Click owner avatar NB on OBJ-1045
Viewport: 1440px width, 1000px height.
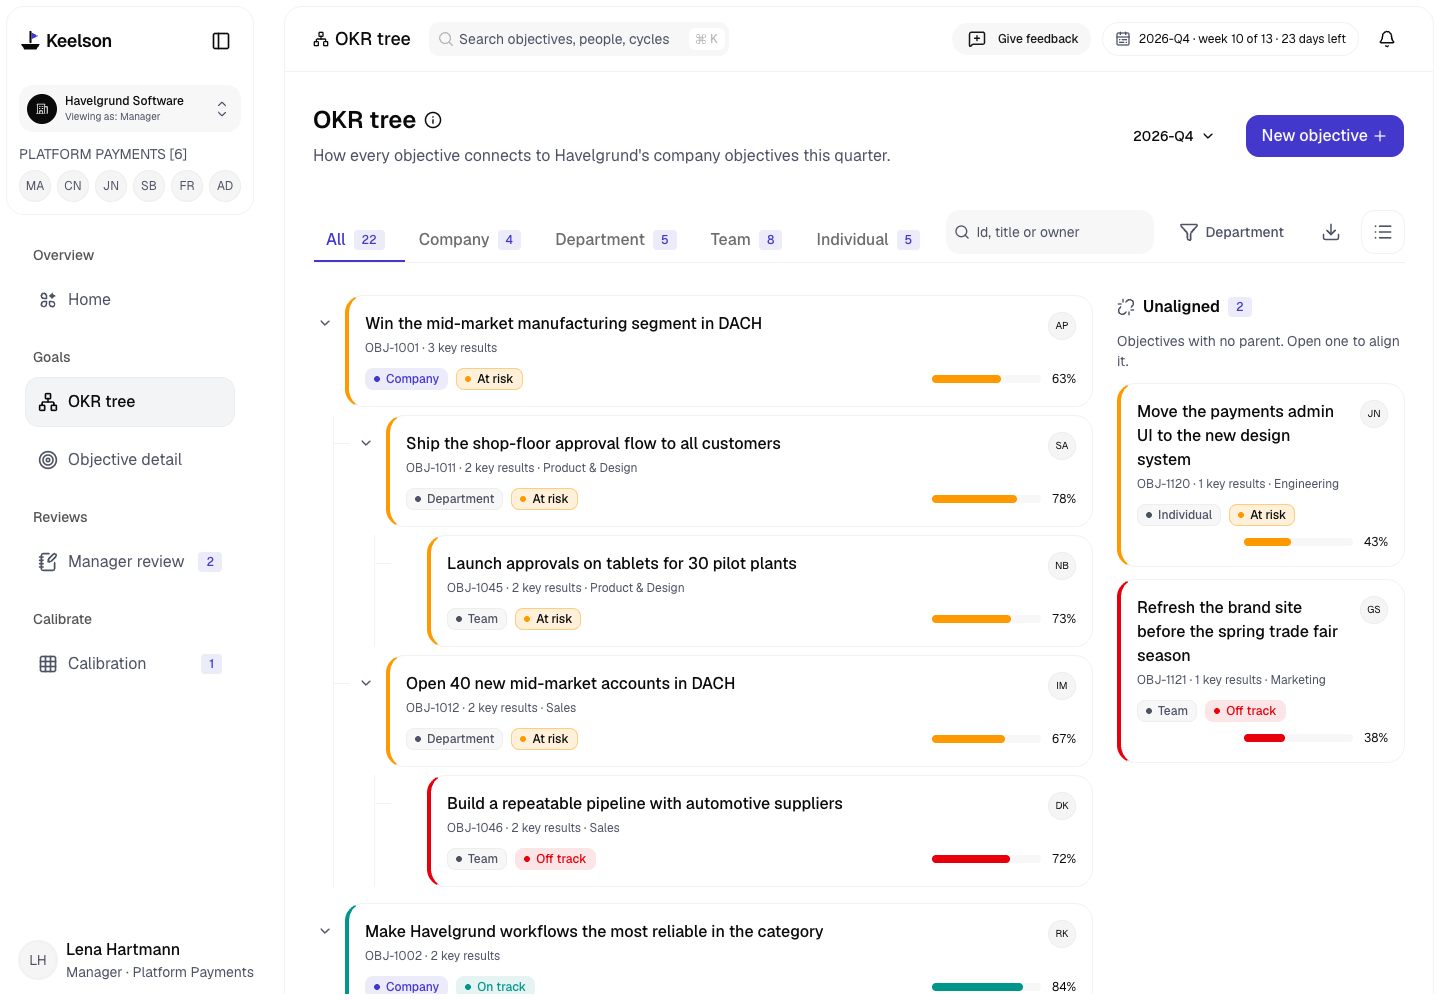(x=1062, y=566)
